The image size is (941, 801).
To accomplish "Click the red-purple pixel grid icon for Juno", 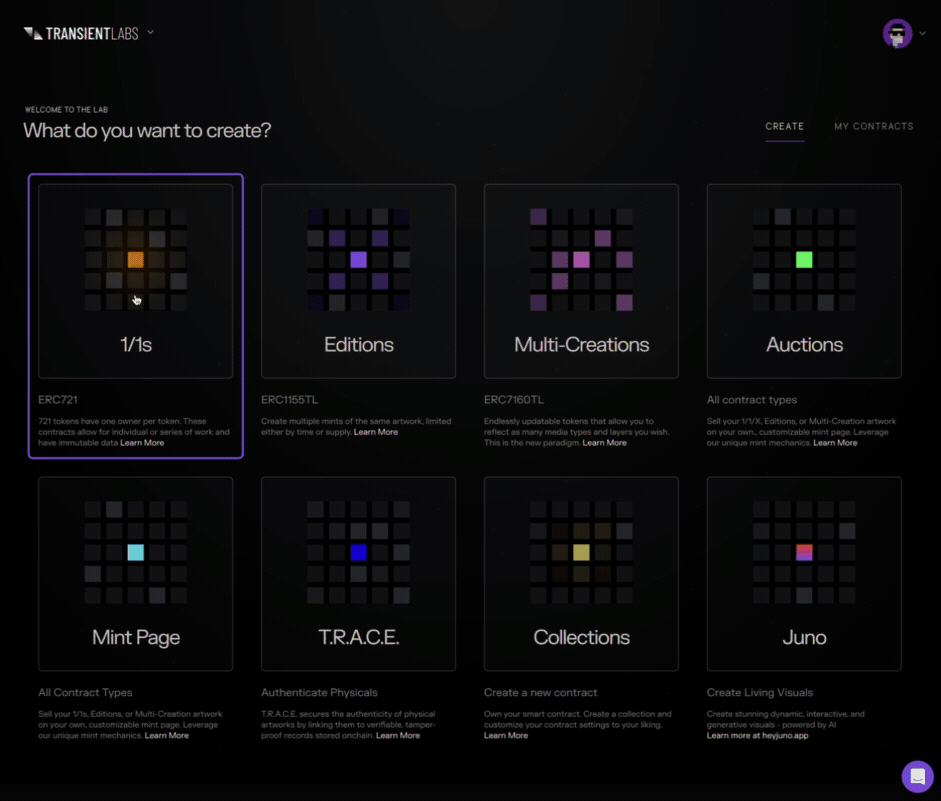I will (x=804, y=553).
